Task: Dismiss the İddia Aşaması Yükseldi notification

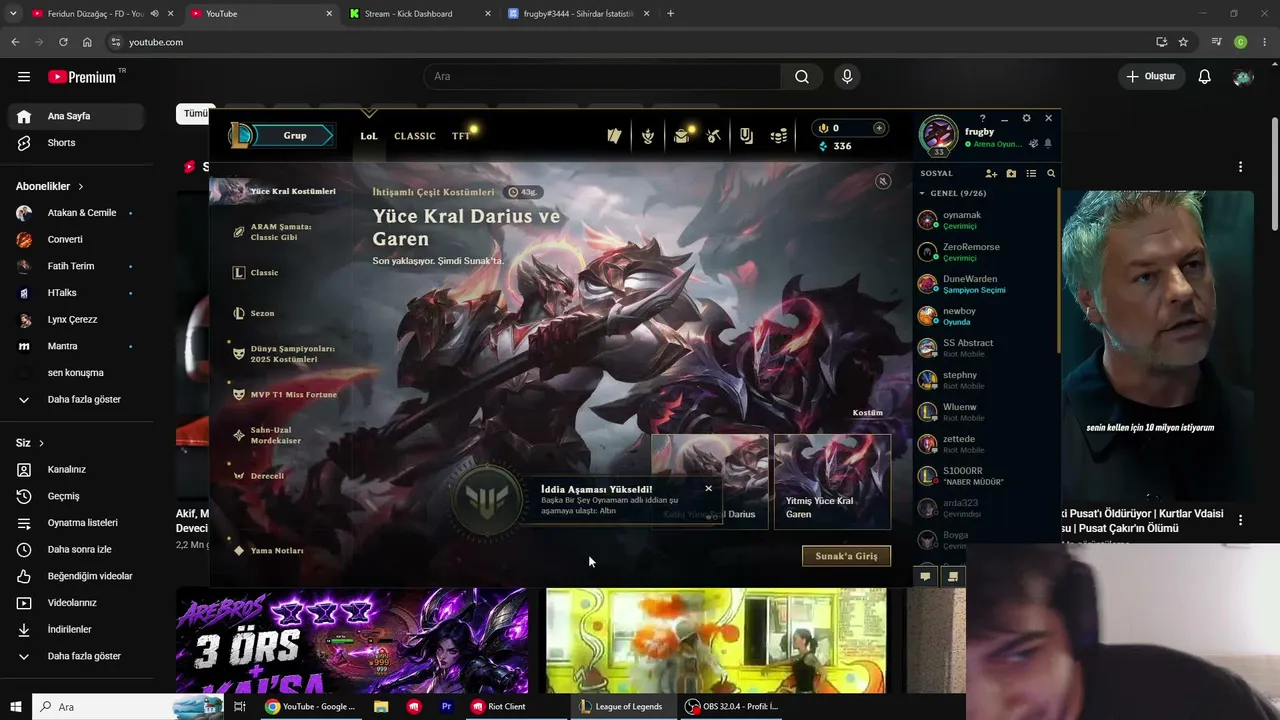Action: click(x=708, y=489)
